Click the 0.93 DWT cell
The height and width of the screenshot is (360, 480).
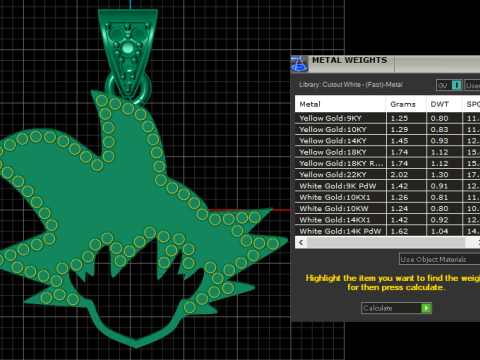click(x=444, y=141)
